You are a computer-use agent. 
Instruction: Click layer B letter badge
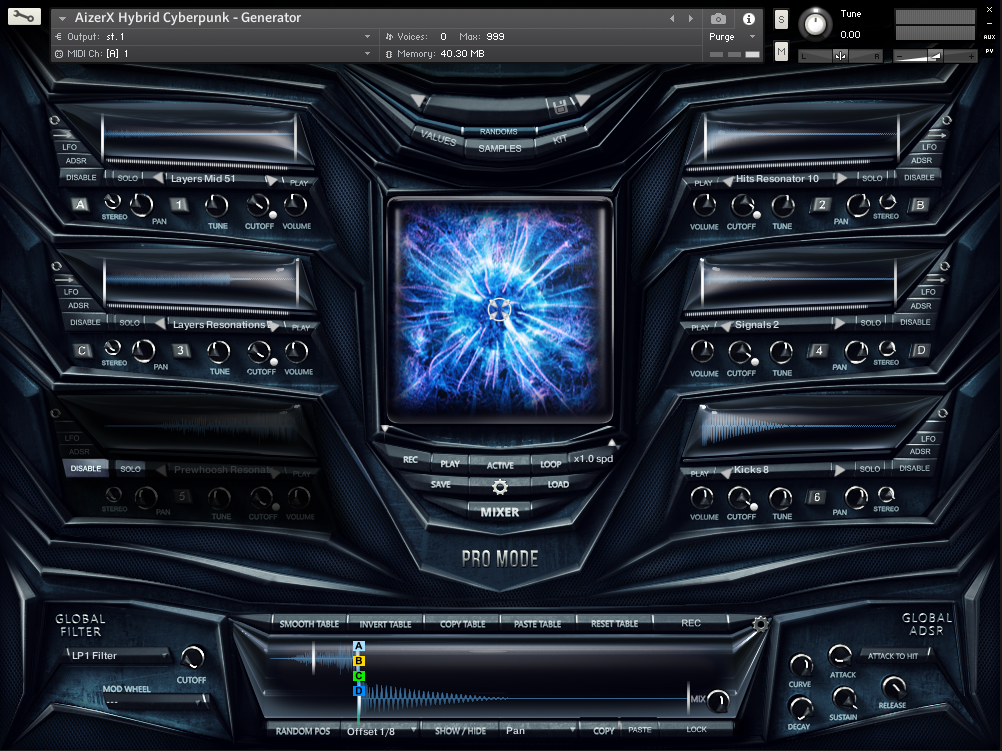coord(920,205)
